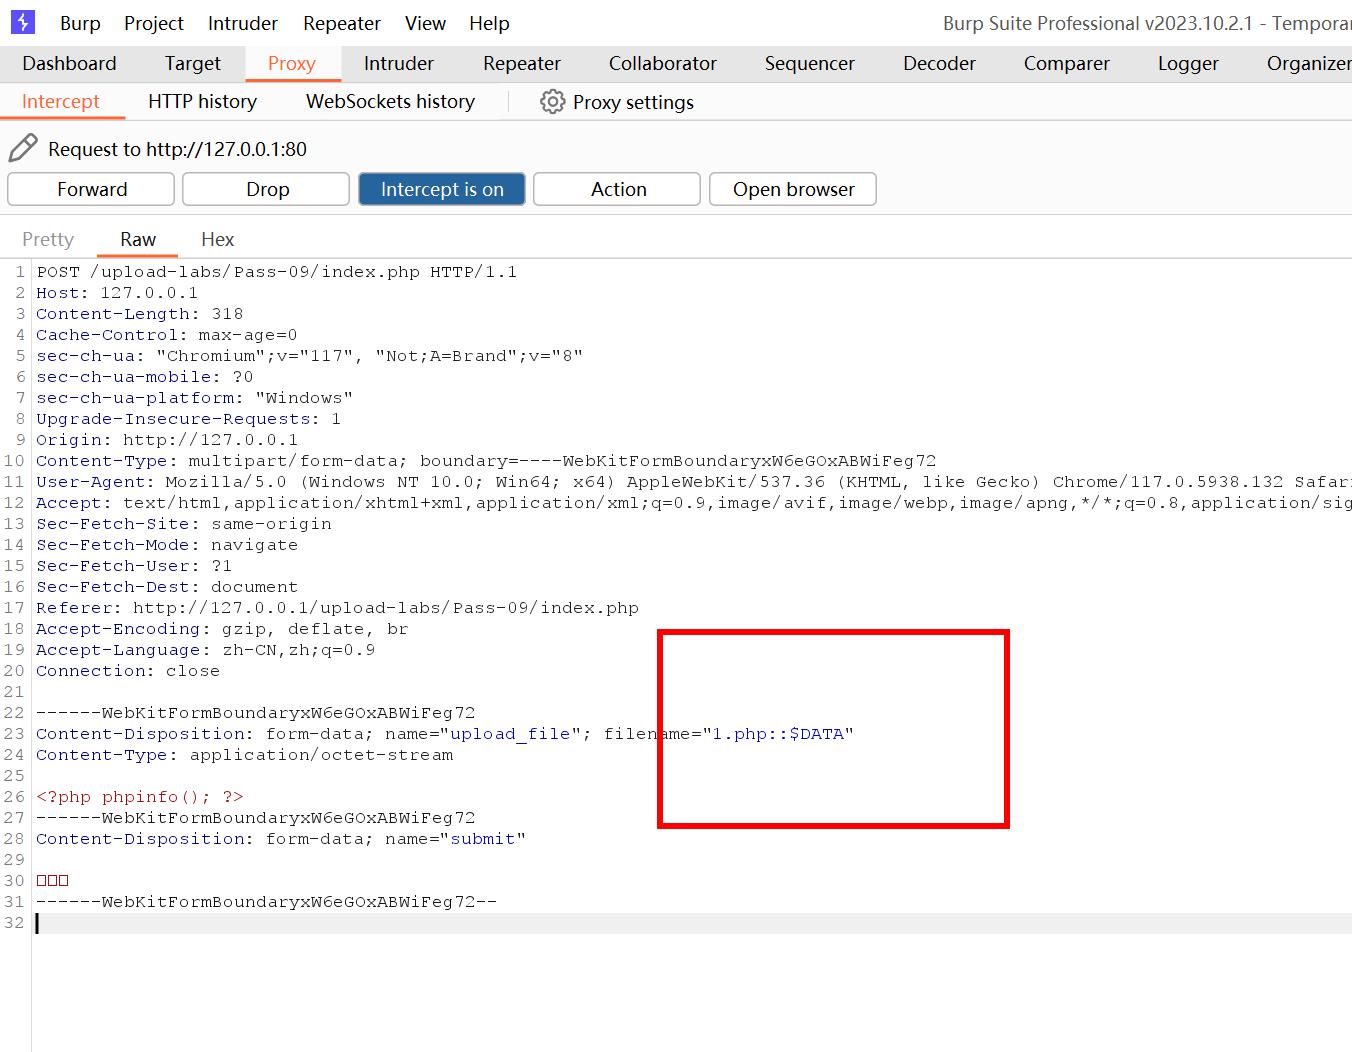Click the Sec-Fetch-Dest: document header

point(167,587)
